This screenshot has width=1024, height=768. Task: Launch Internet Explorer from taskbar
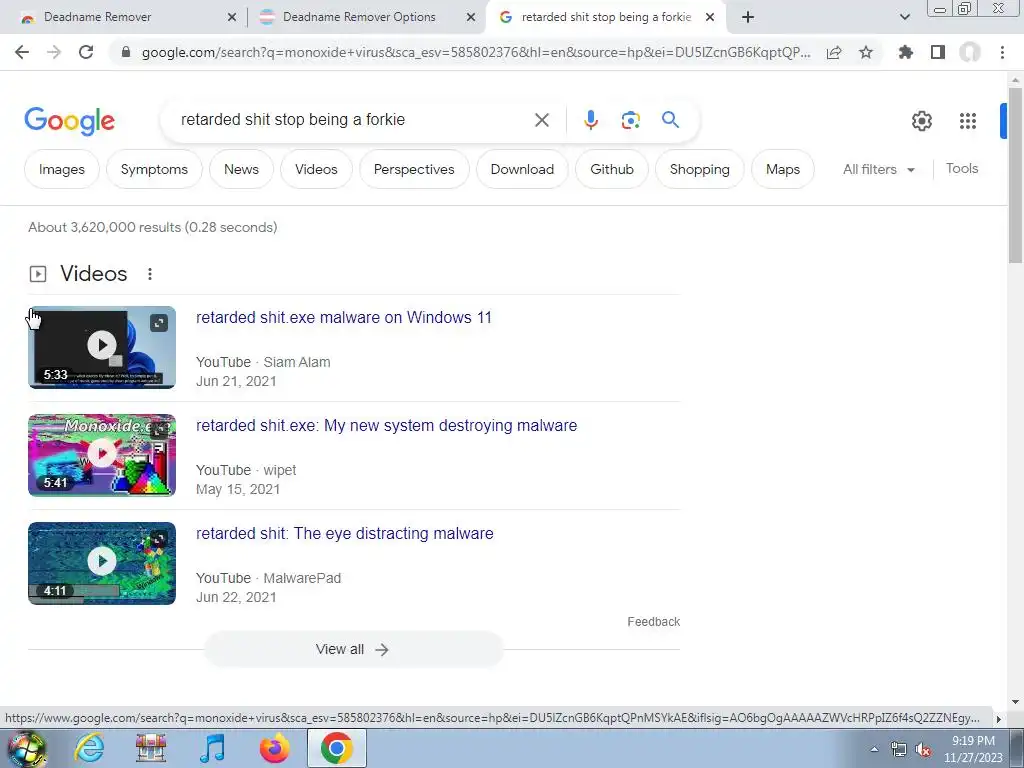pyautogui.click(x=89, y=748)
